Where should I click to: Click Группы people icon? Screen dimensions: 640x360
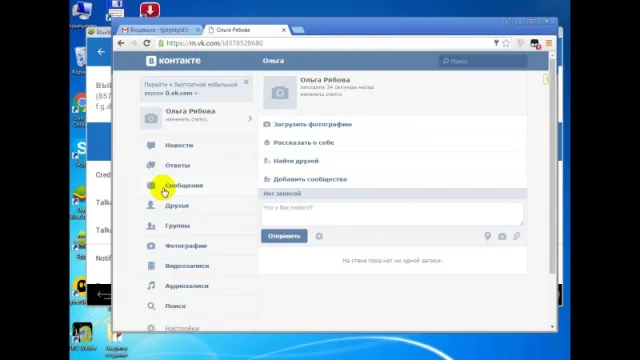pos(151,226)
